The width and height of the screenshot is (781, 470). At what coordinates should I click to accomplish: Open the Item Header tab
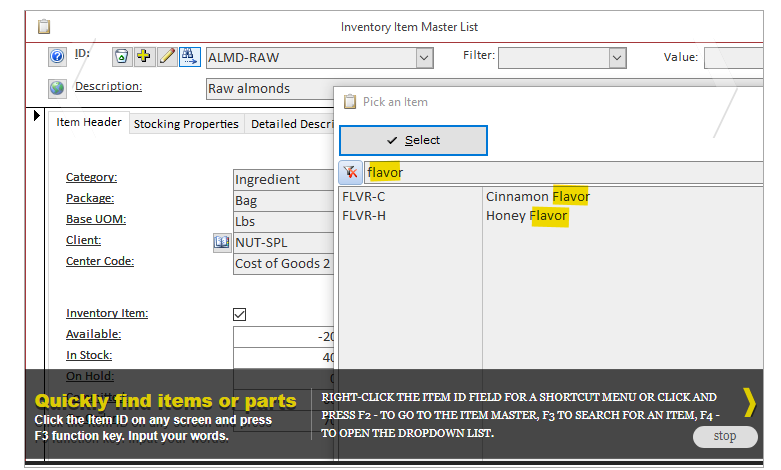[89, 123]
